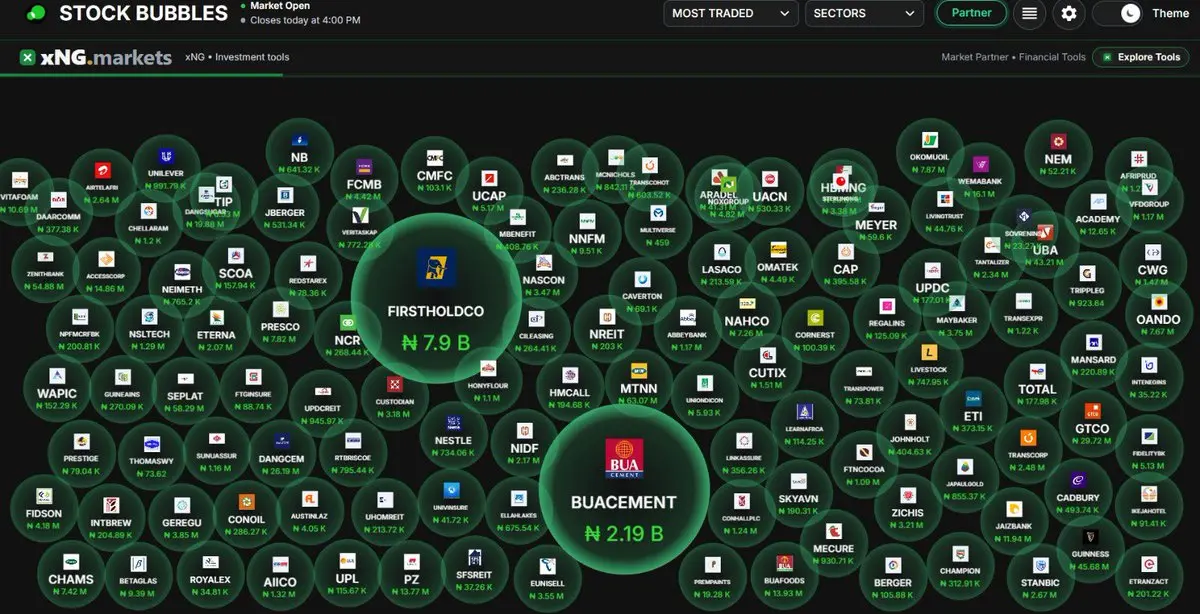This screenshot has width=1200, height=614.
Task: Click the Stock Bubbles green logo
Action: click(37, 14)
